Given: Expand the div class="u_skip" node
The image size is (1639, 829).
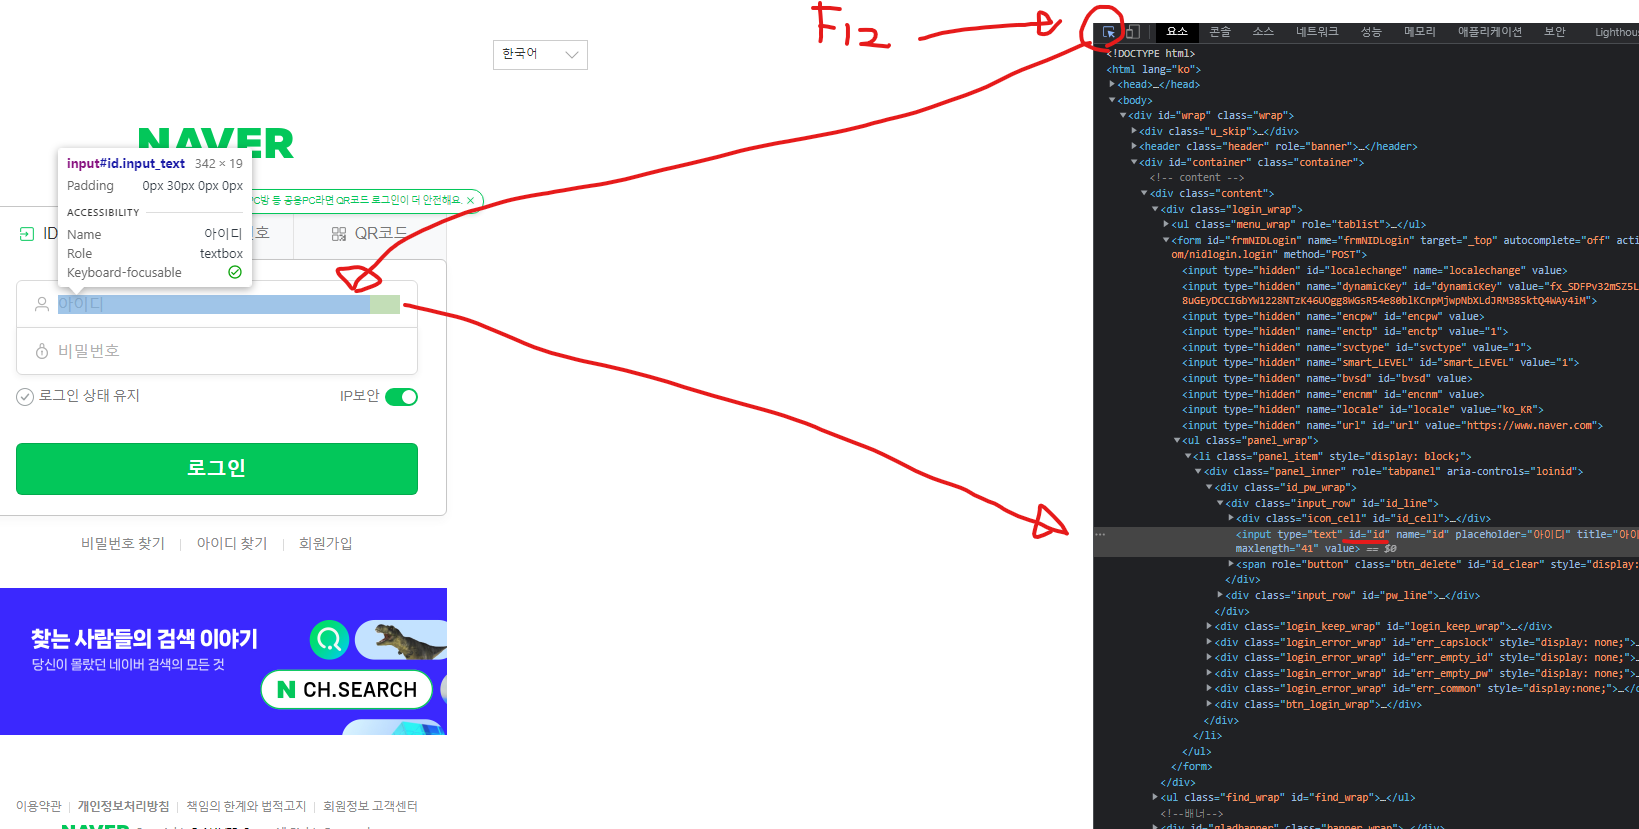Looking at the screenshot, I should 1134,131.
